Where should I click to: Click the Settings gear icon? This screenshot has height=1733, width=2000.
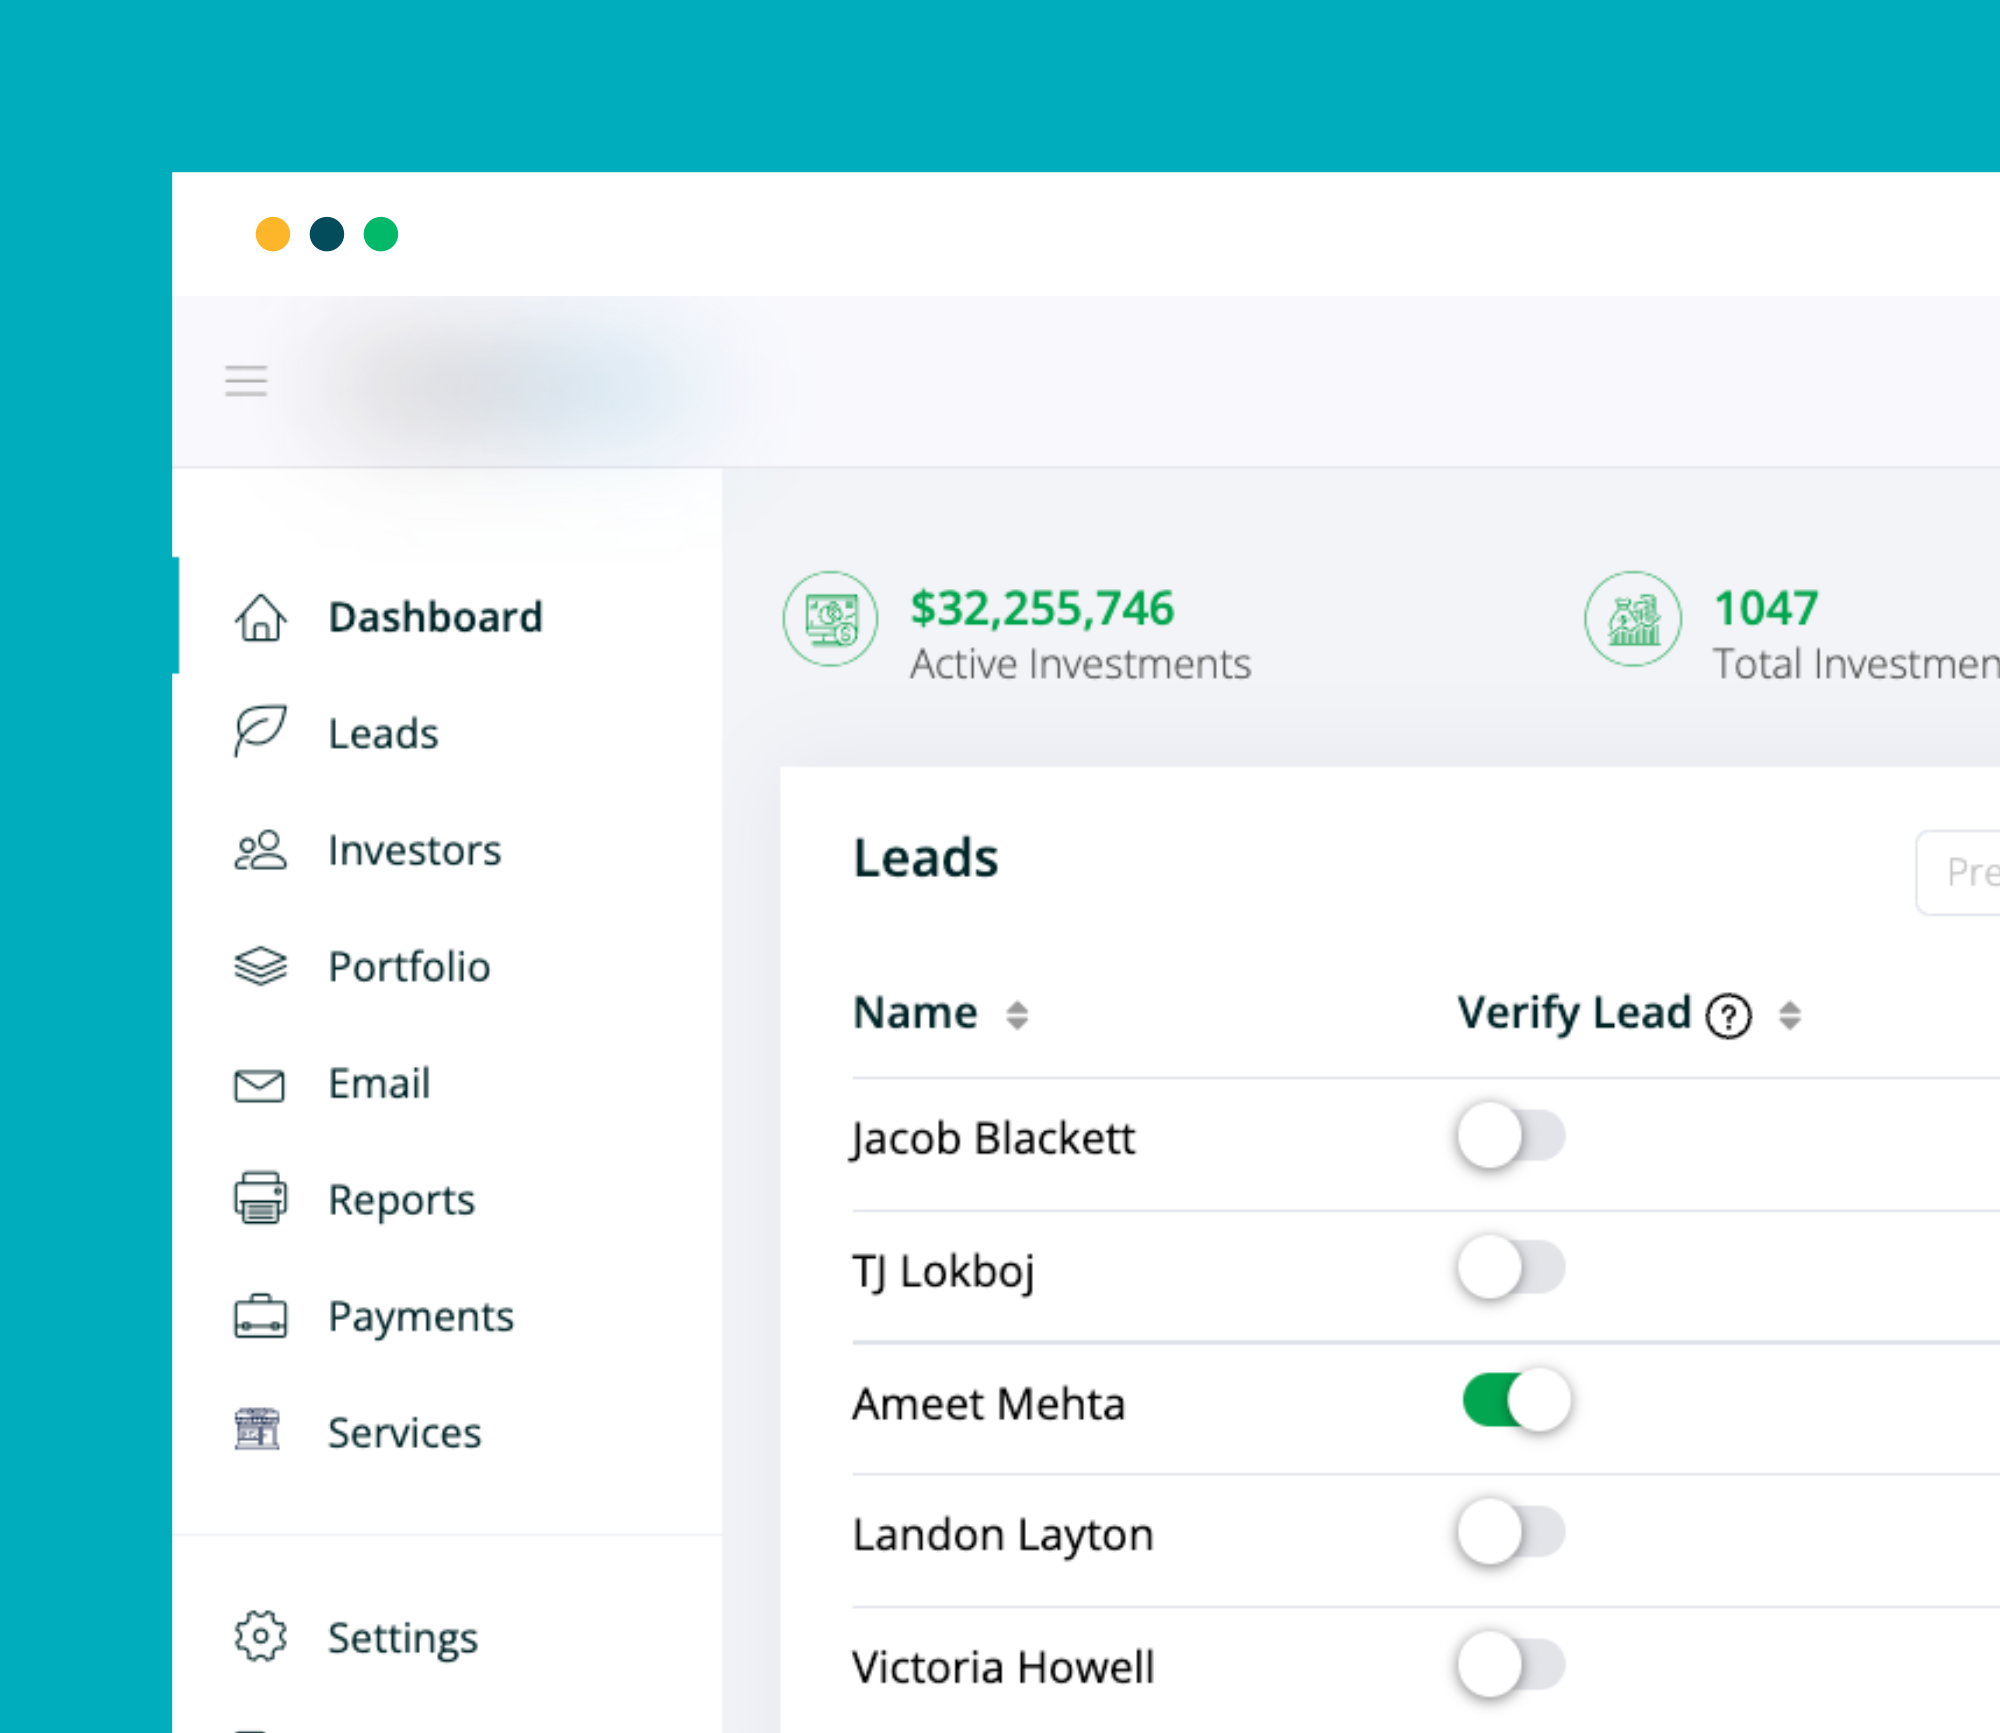(x=261, y=1637)
